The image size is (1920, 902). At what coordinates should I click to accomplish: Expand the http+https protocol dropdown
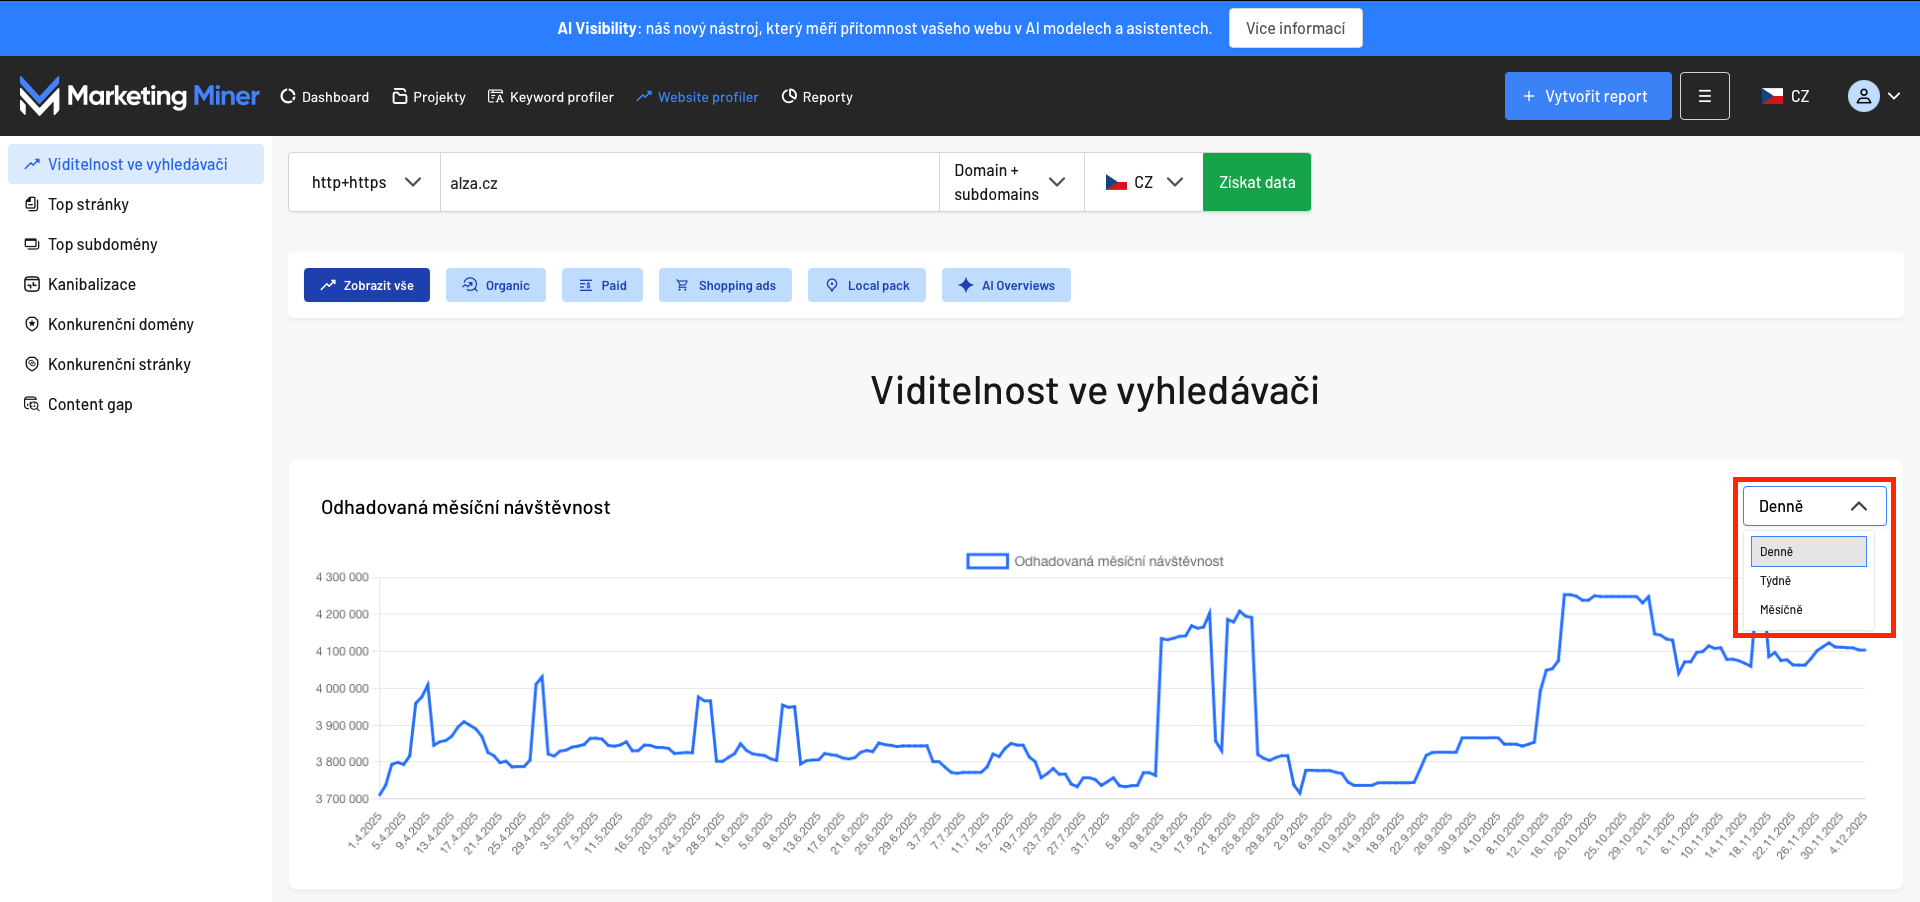[x=364, y=182]
